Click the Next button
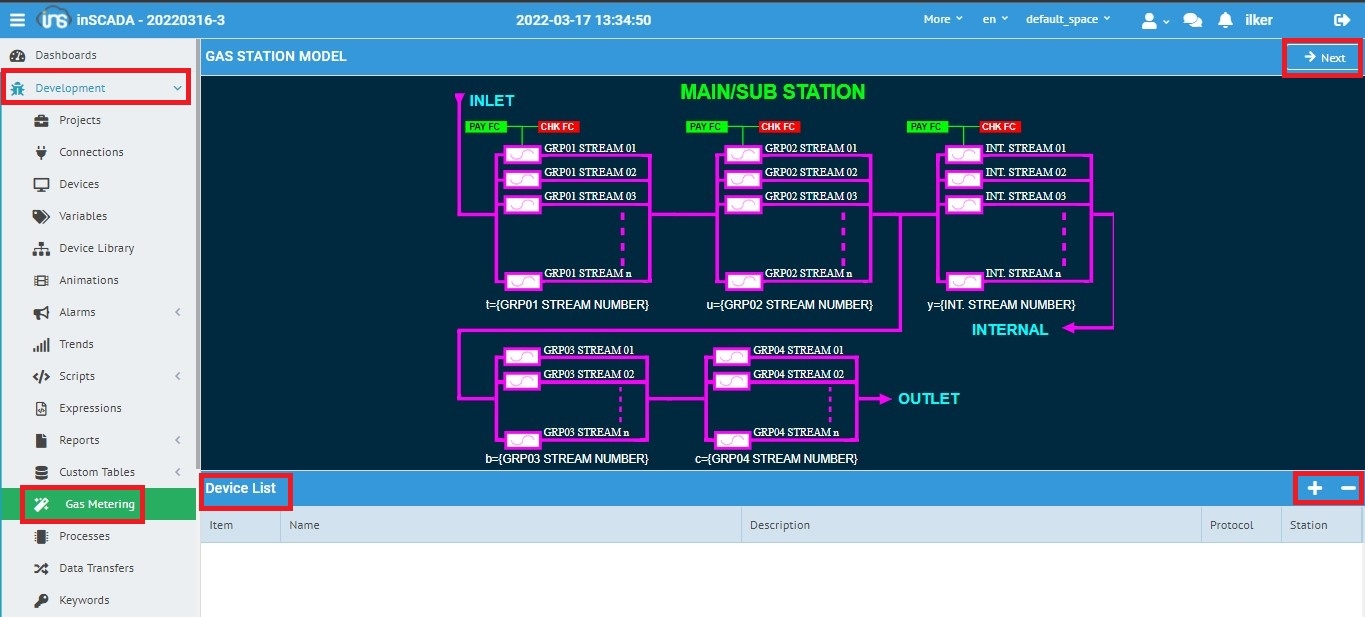The width and height of the screenshot is (1365, 617). click(1323, 58)
